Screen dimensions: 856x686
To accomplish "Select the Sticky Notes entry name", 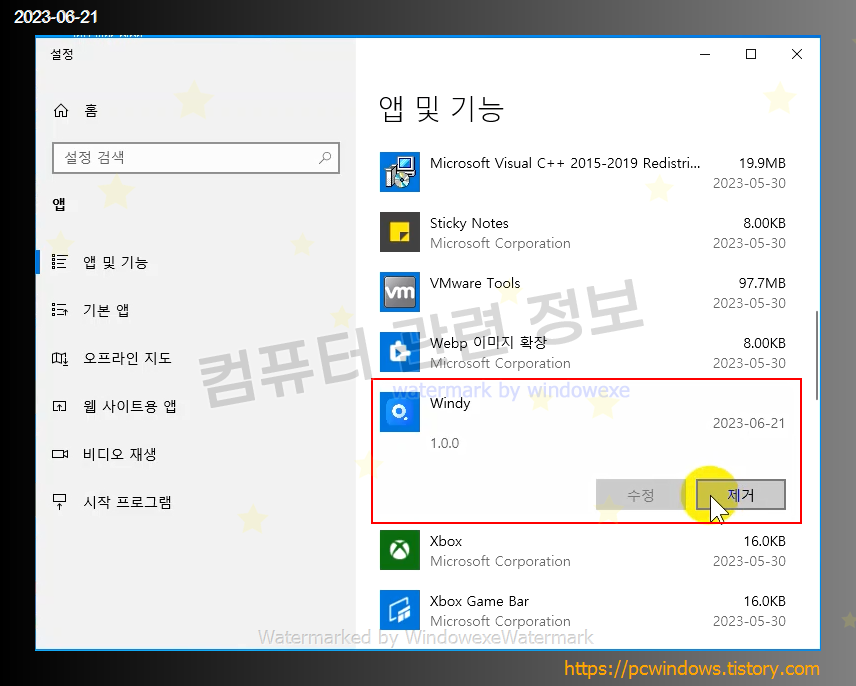I will click(x=469, y=223).
